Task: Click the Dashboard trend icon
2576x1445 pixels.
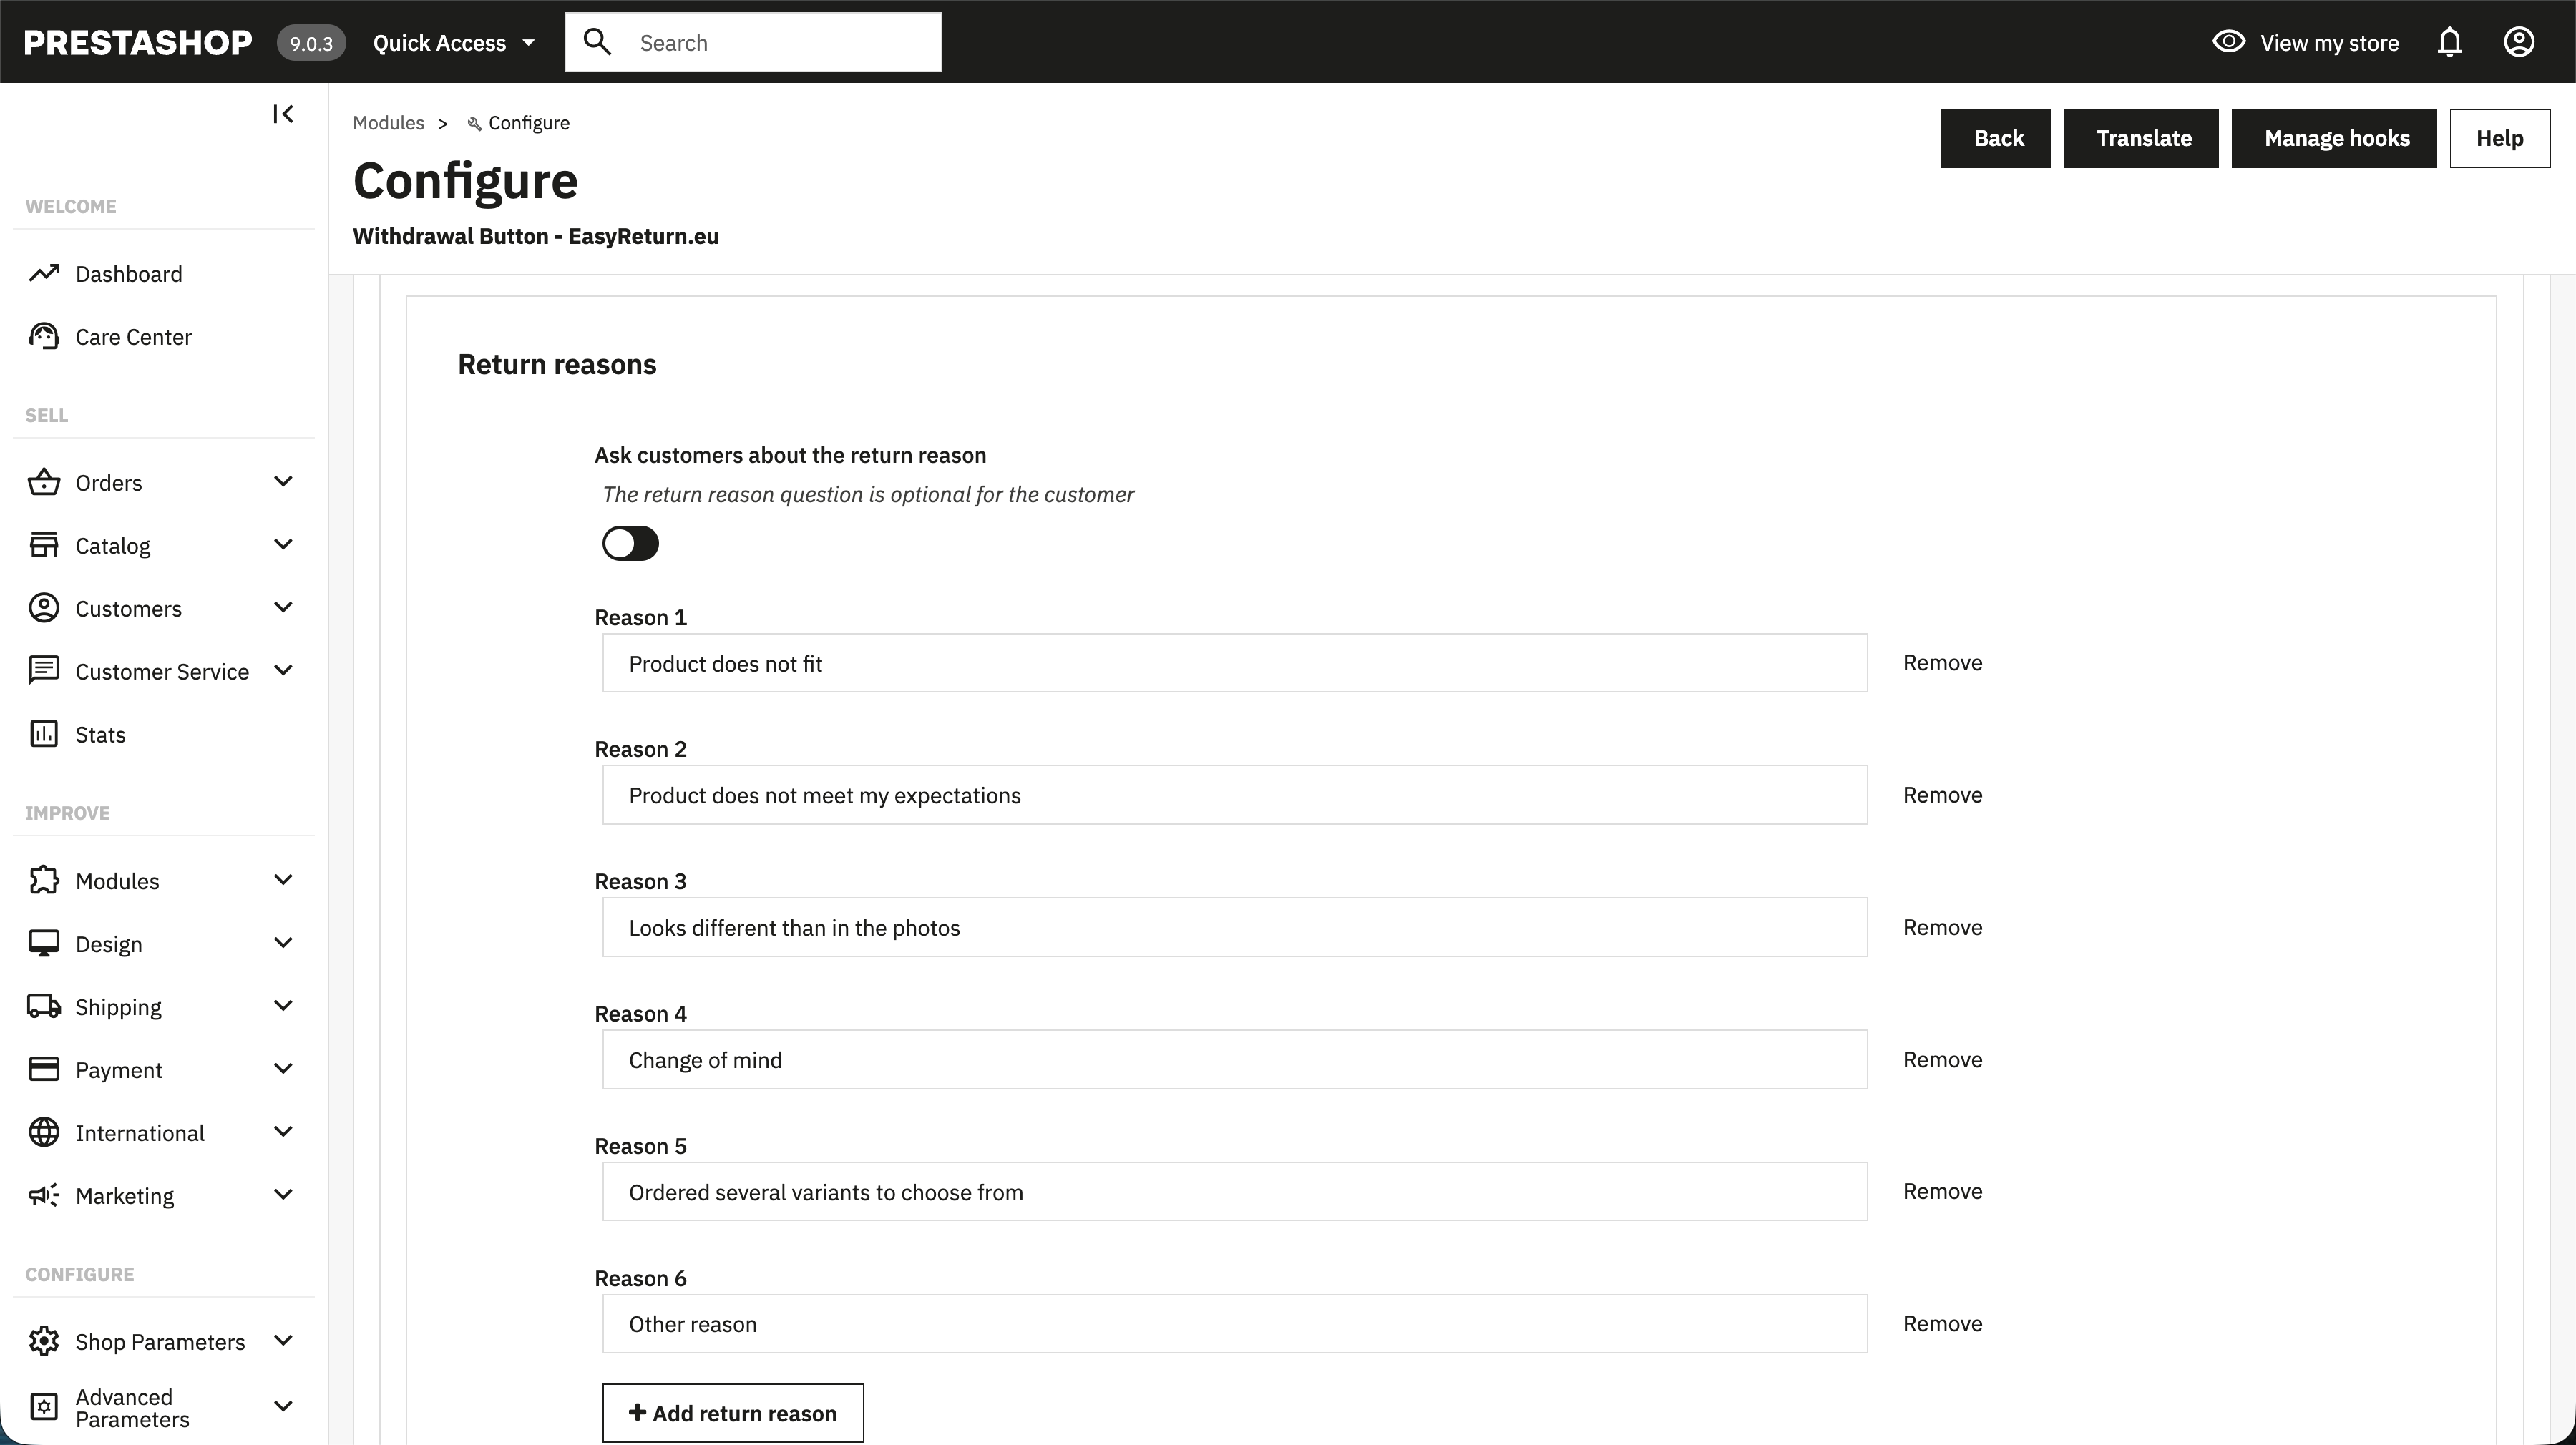Action: point(44,273)
